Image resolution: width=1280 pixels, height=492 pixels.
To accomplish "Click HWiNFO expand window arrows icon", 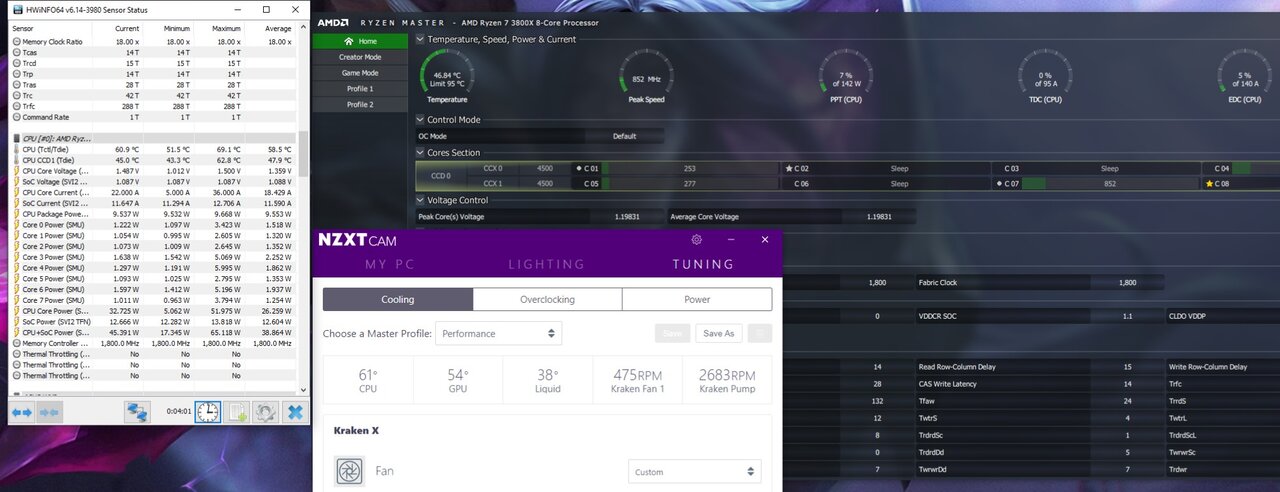I will click(x=21, y=411).
